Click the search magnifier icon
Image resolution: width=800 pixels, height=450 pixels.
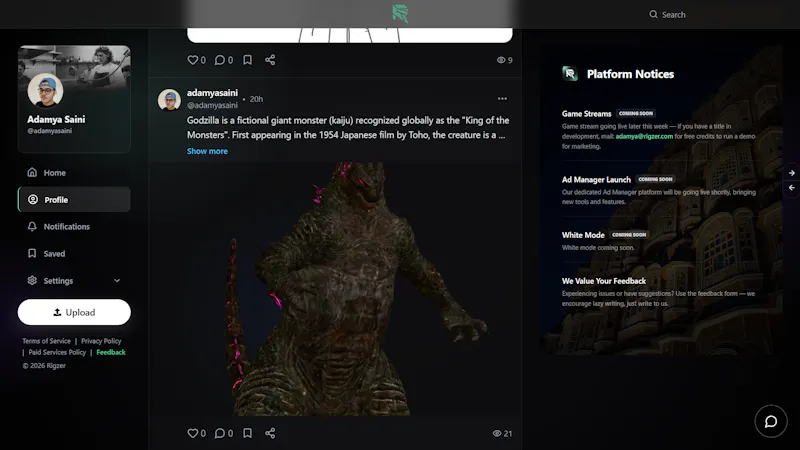(653, 14)
